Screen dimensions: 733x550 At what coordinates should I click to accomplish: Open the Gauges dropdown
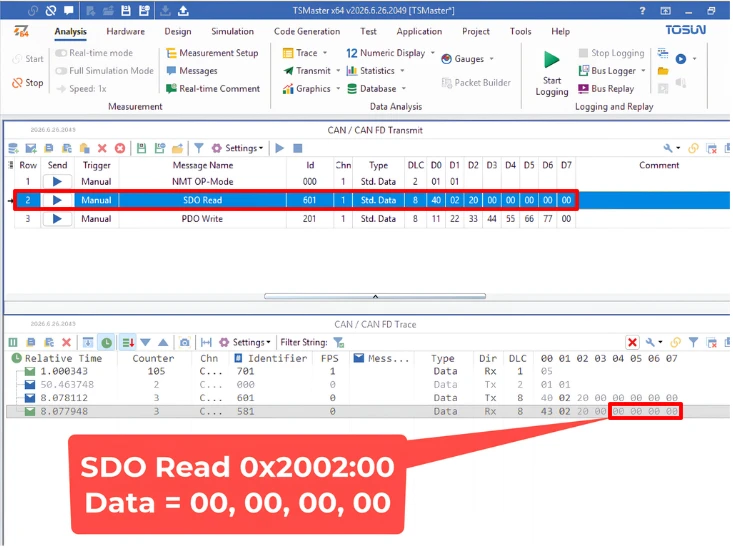pyautogui.click(x=491, y=59)
